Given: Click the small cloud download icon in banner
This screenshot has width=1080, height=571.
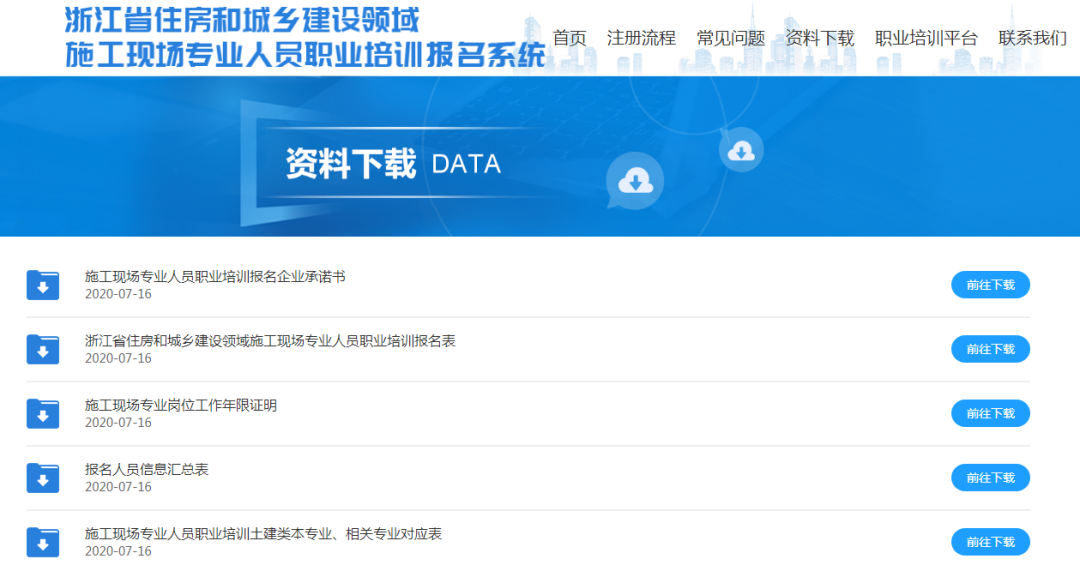Looking at the screenshot, I should (x=741, y=150).
